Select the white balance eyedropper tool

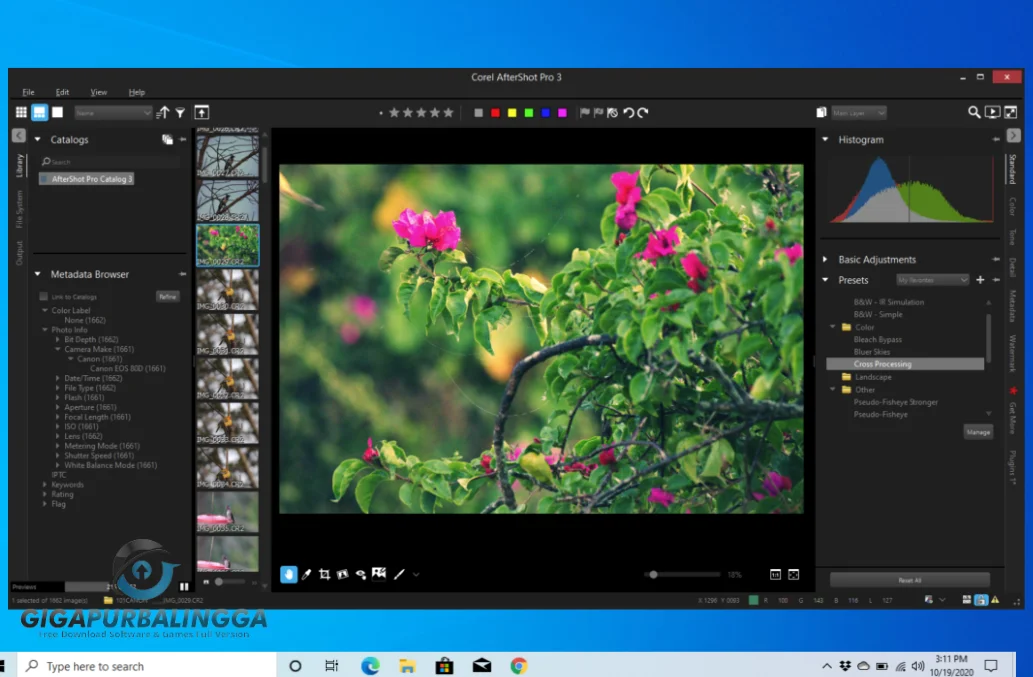point(306,574)
